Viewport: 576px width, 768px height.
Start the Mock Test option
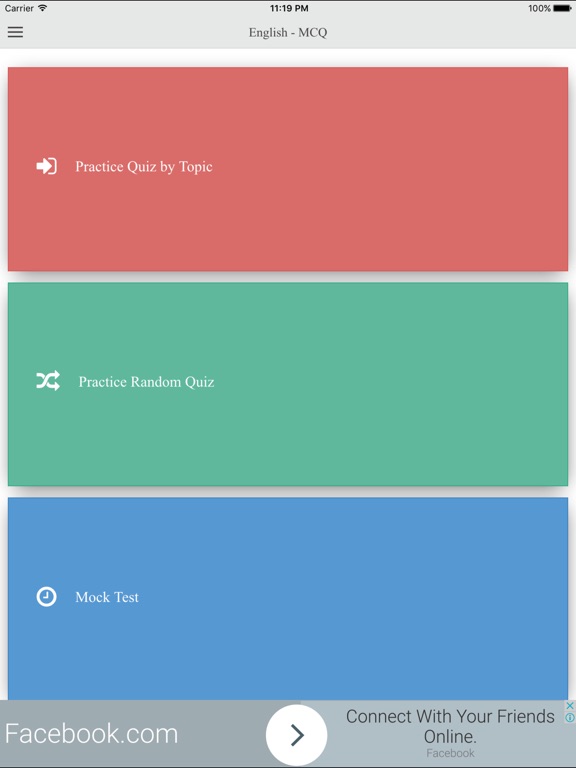point(107,597)
